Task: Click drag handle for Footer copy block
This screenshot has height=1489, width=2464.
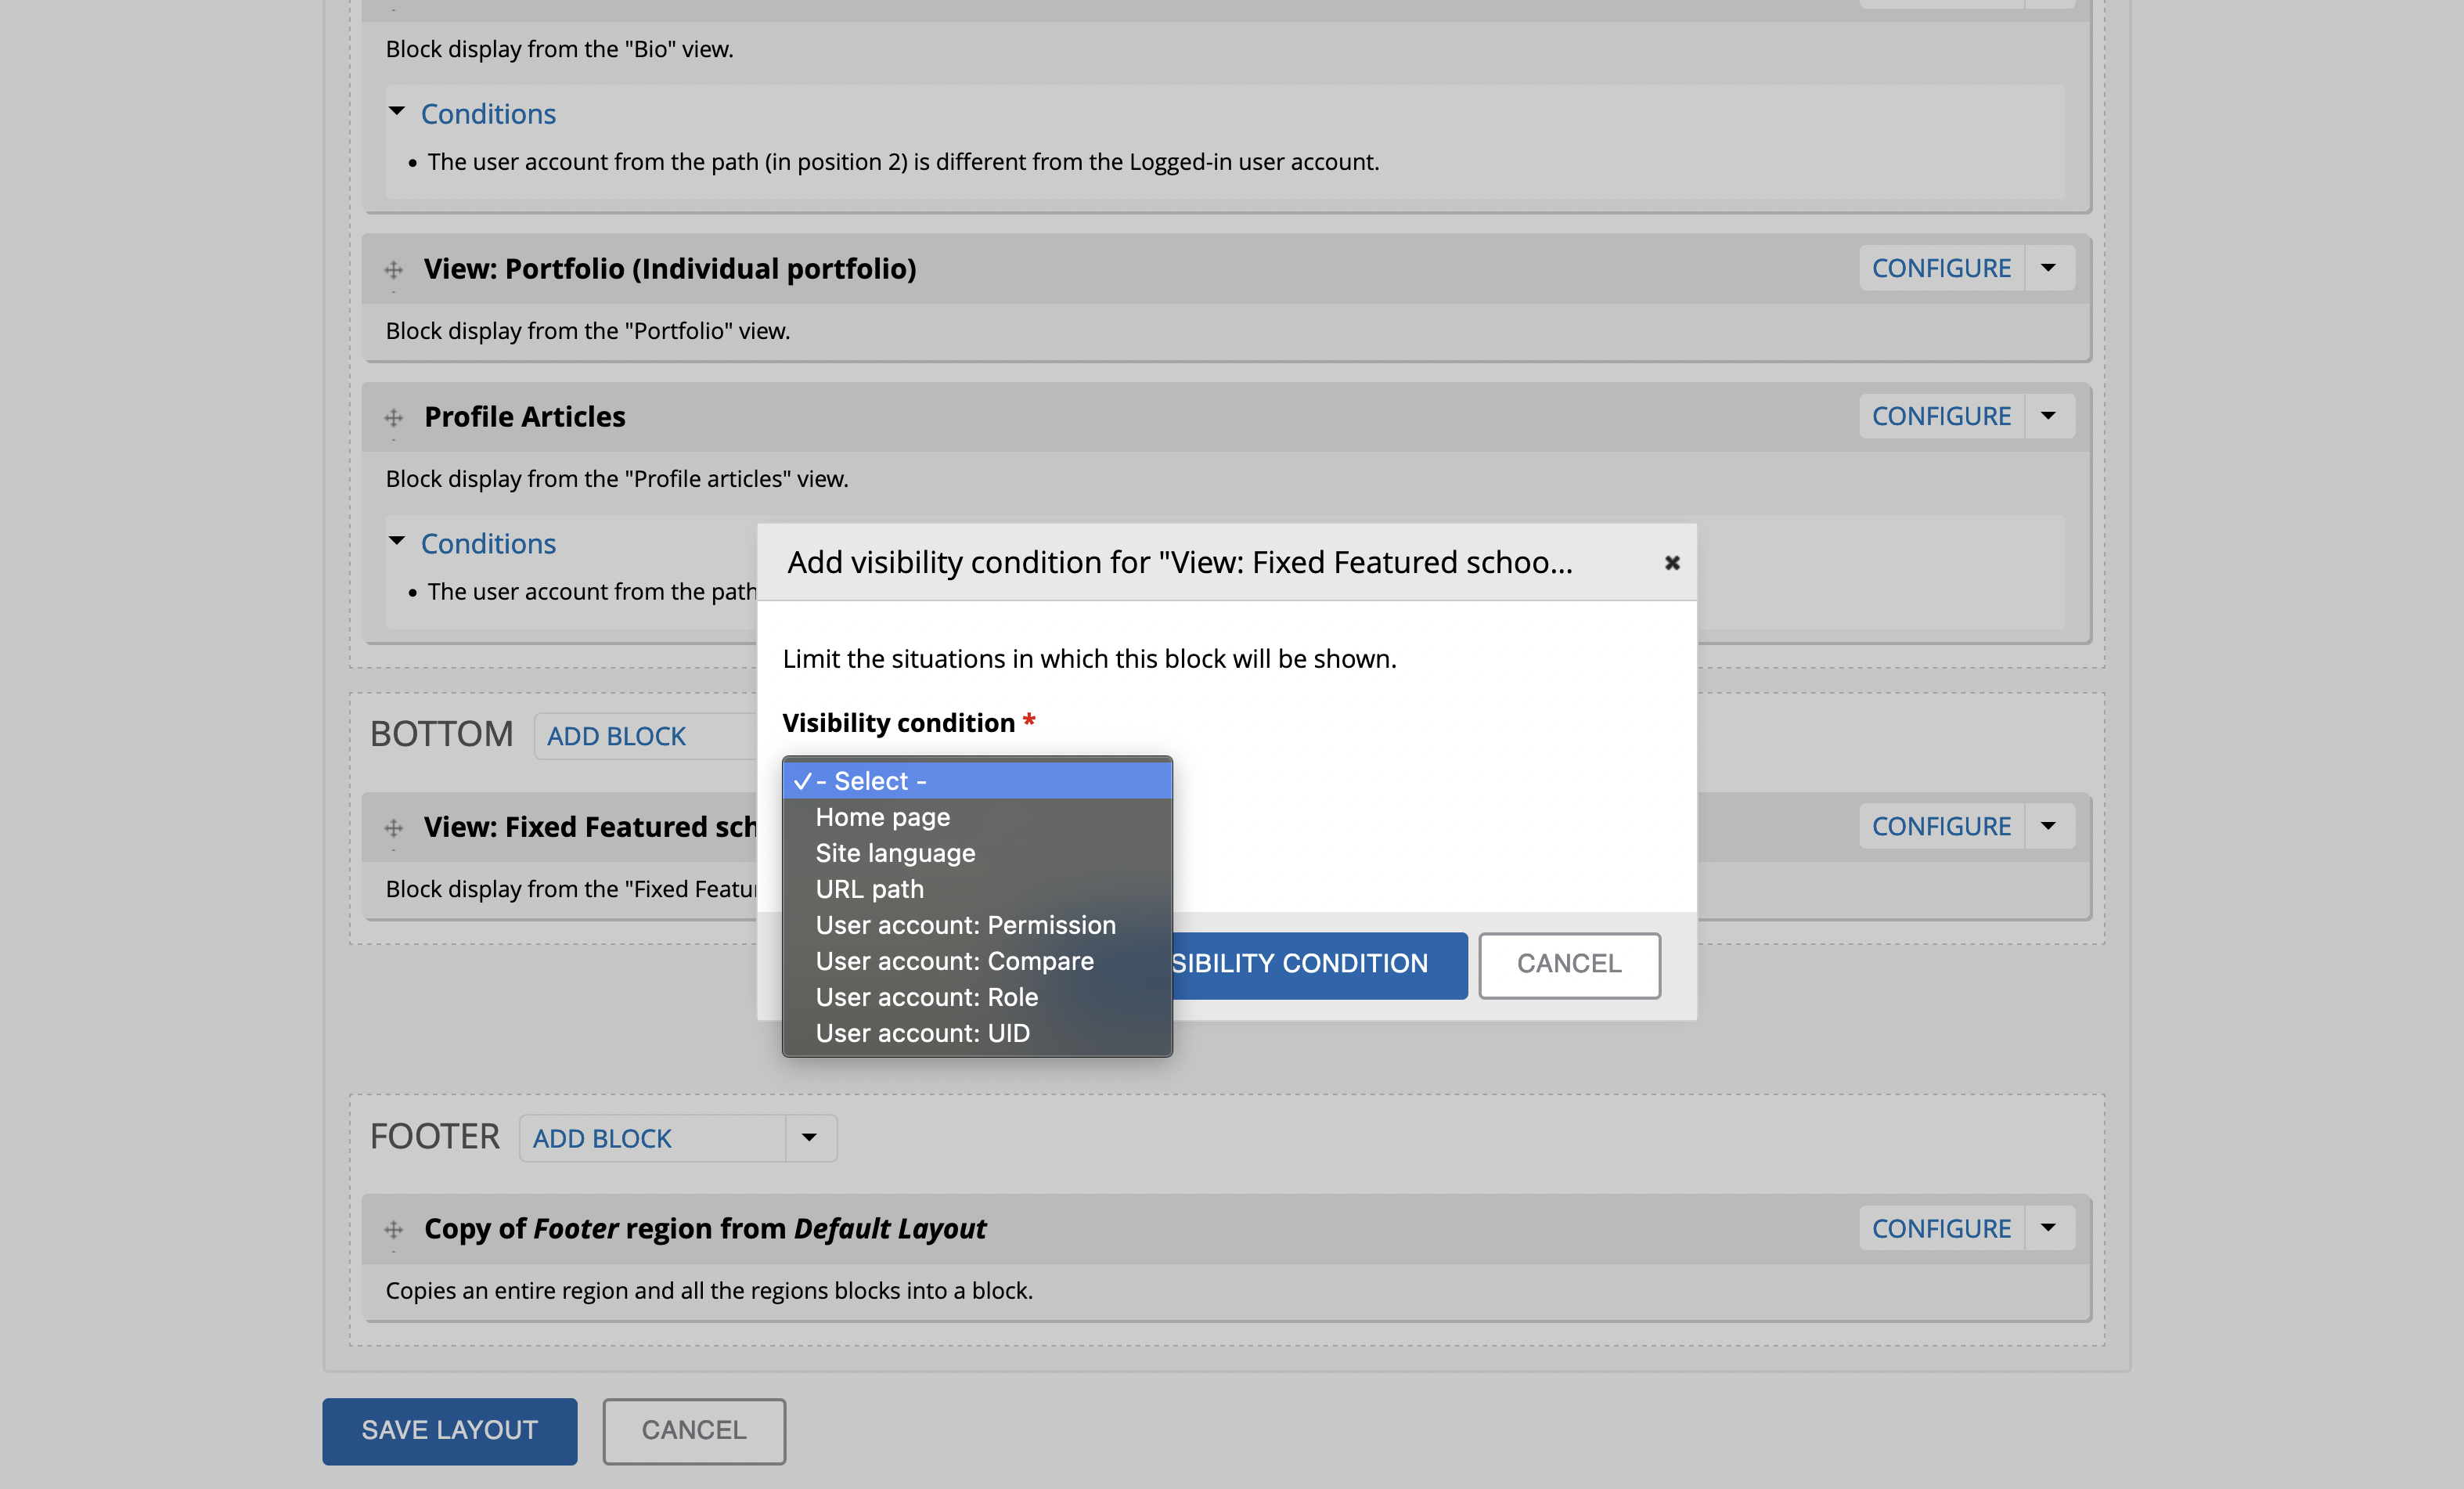Action: click(394, 1229)
